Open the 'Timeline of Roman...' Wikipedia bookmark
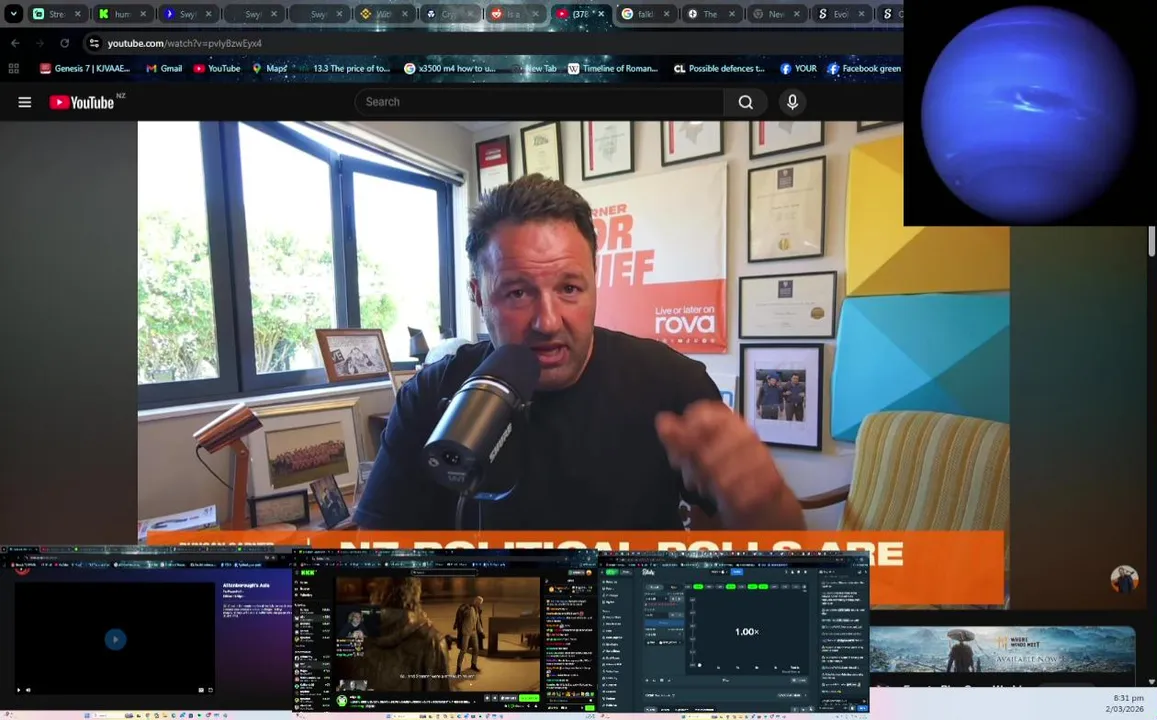 pos(612,69)
